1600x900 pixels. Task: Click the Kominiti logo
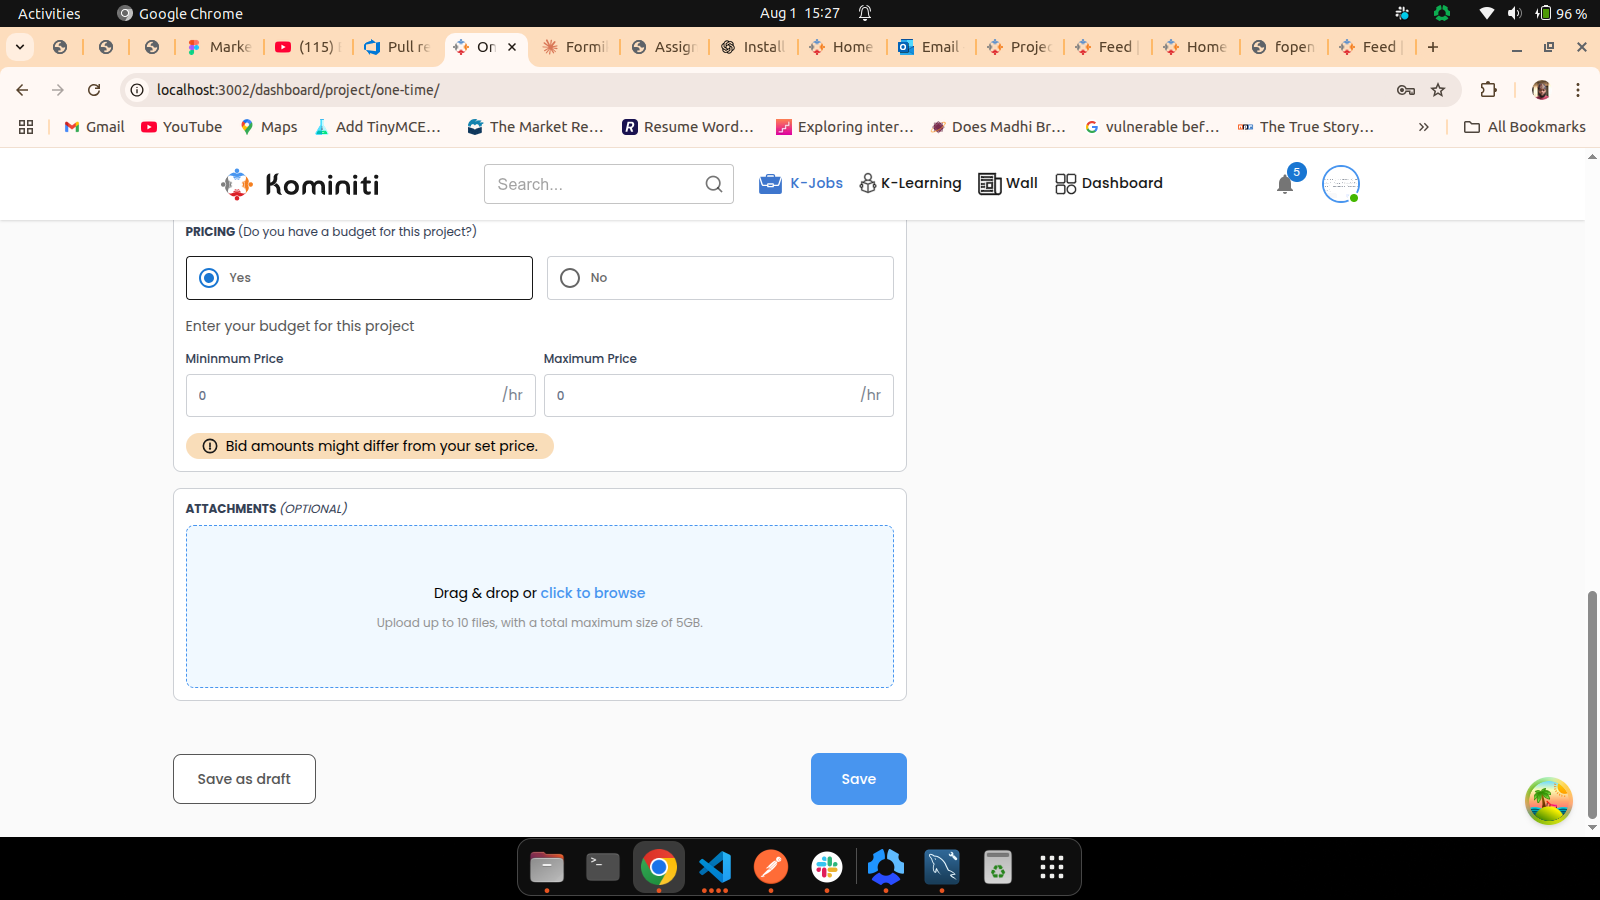click(300, 184)
